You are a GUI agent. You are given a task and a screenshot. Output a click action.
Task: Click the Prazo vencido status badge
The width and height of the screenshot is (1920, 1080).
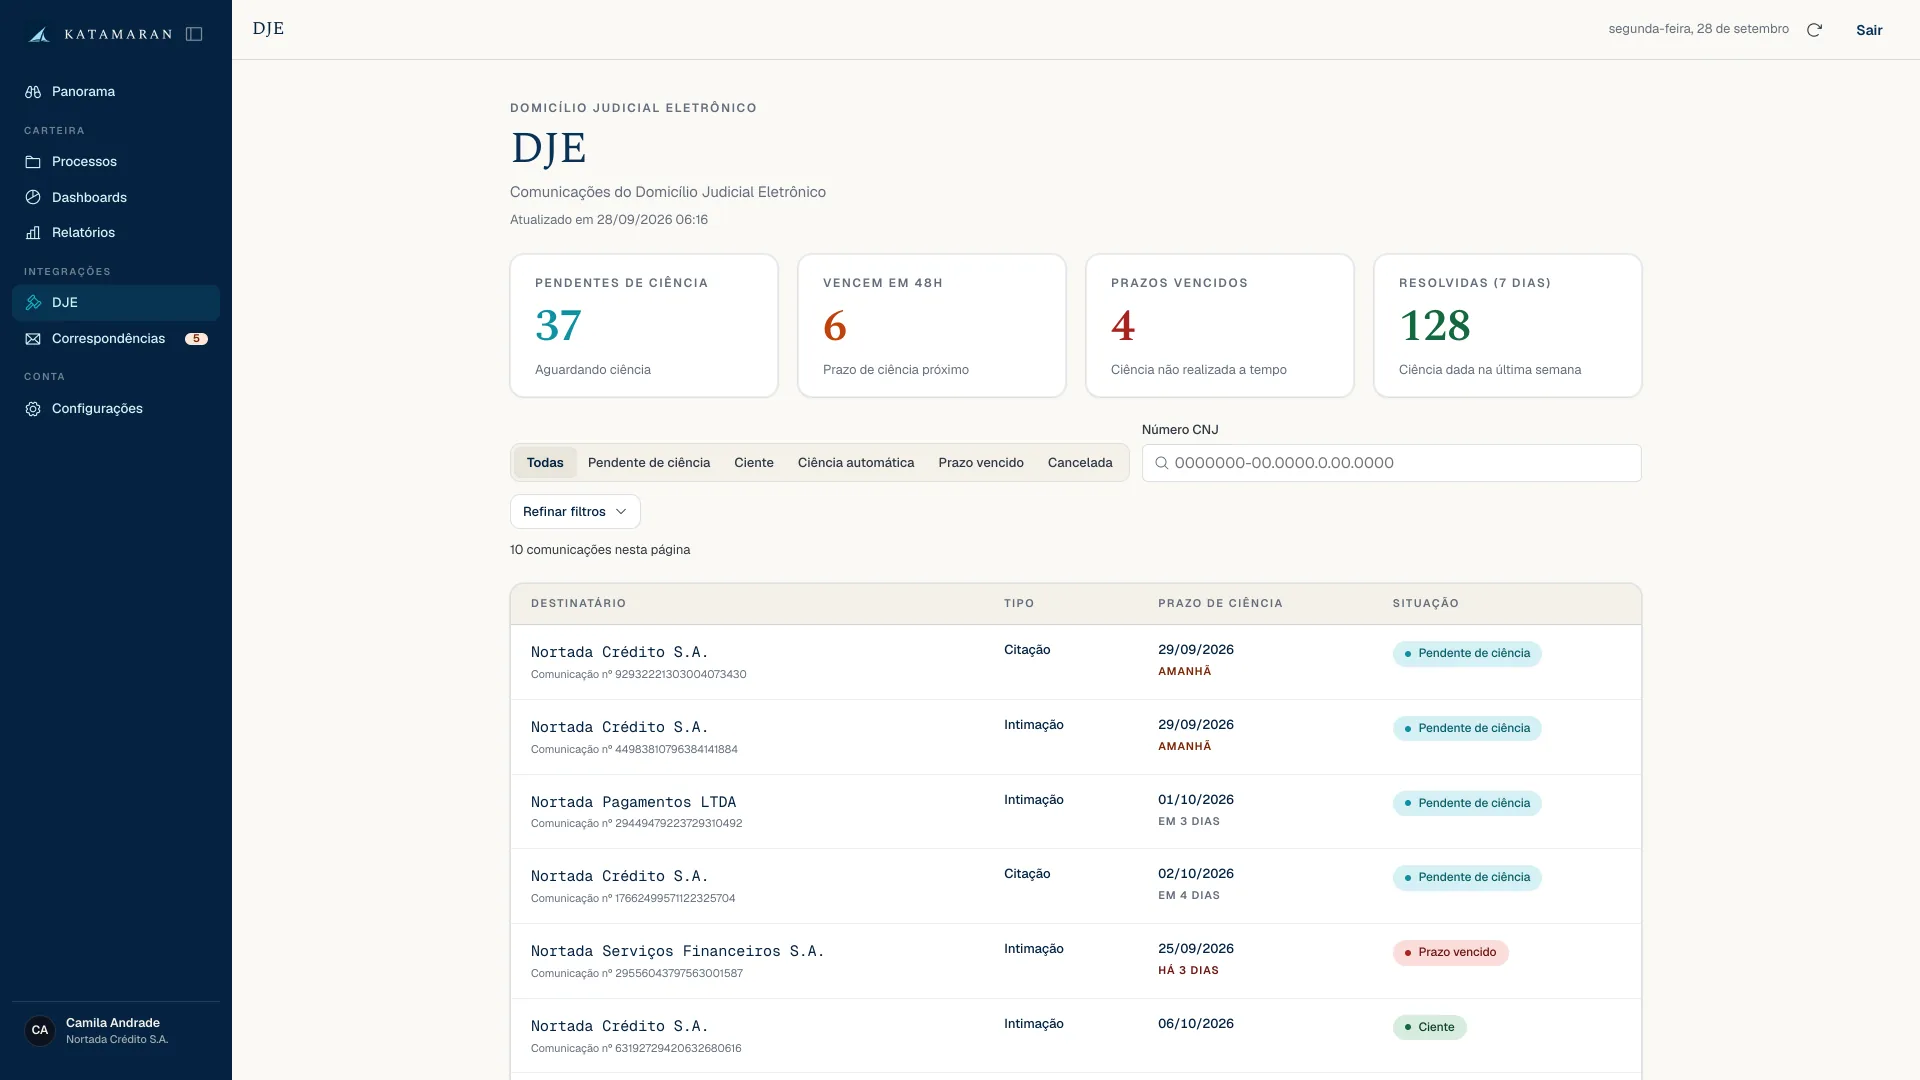1450,953
